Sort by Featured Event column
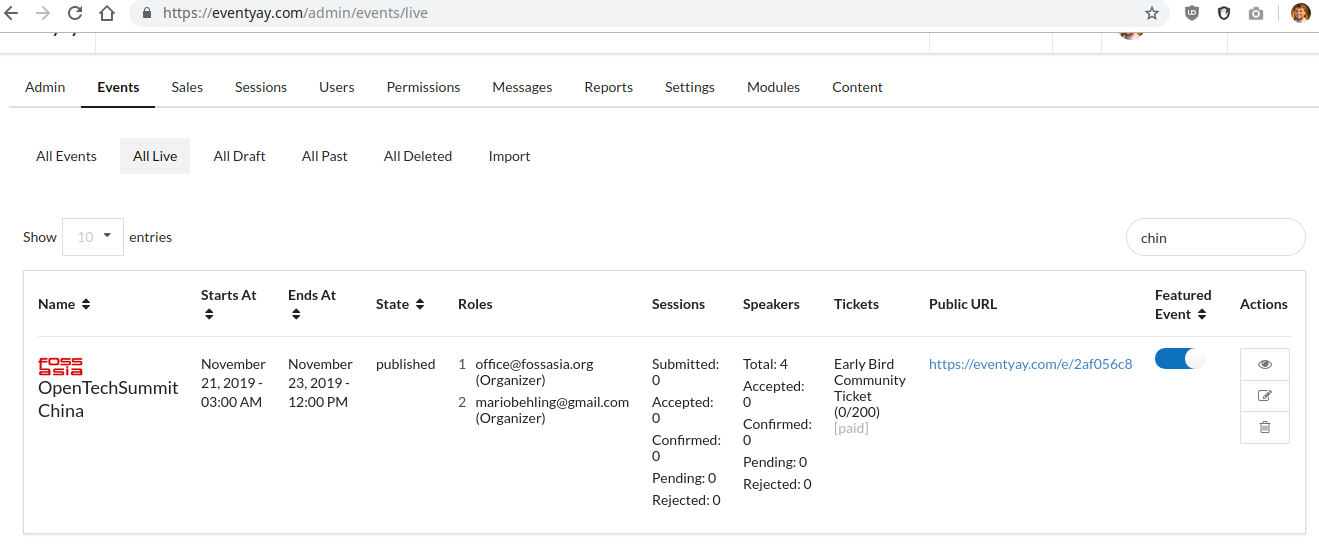The image size is (1319, 552). click(x=1182, y=304)
